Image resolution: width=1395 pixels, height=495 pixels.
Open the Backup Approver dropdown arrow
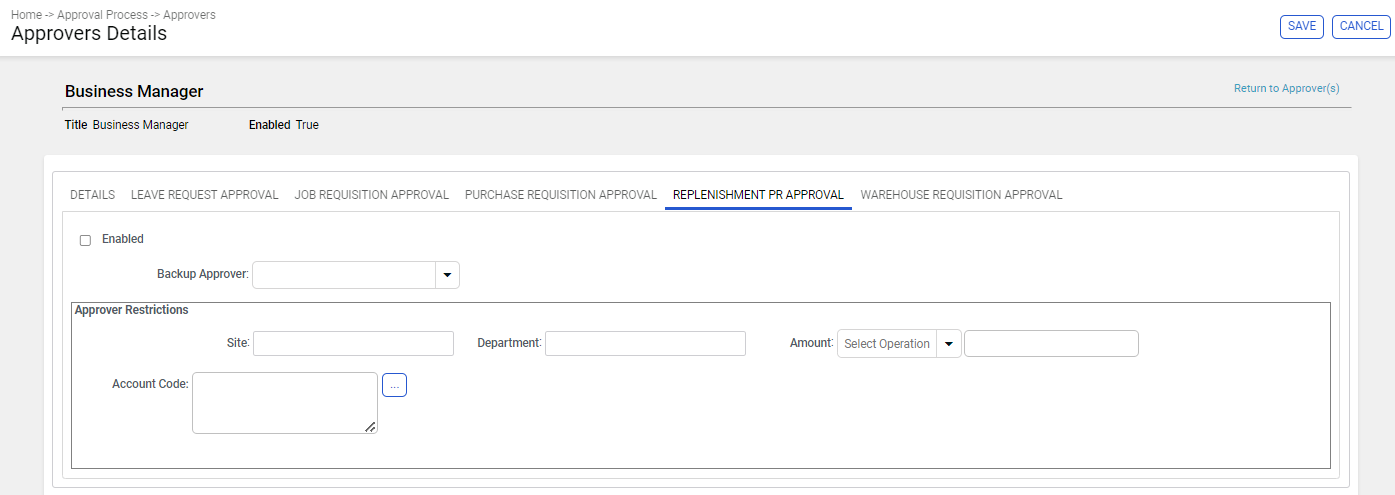click(447, 275)
